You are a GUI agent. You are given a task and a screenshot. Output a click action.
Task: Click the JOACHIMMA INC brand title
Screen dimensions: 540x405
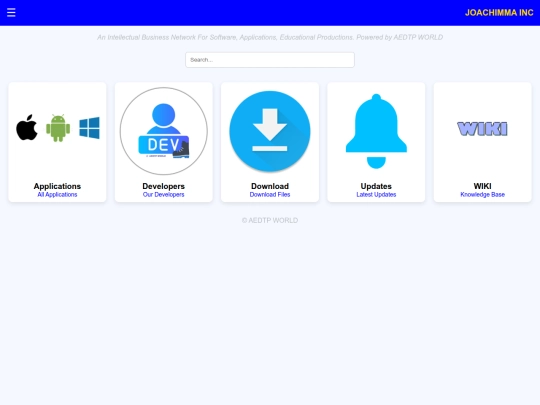coord(499,13)
